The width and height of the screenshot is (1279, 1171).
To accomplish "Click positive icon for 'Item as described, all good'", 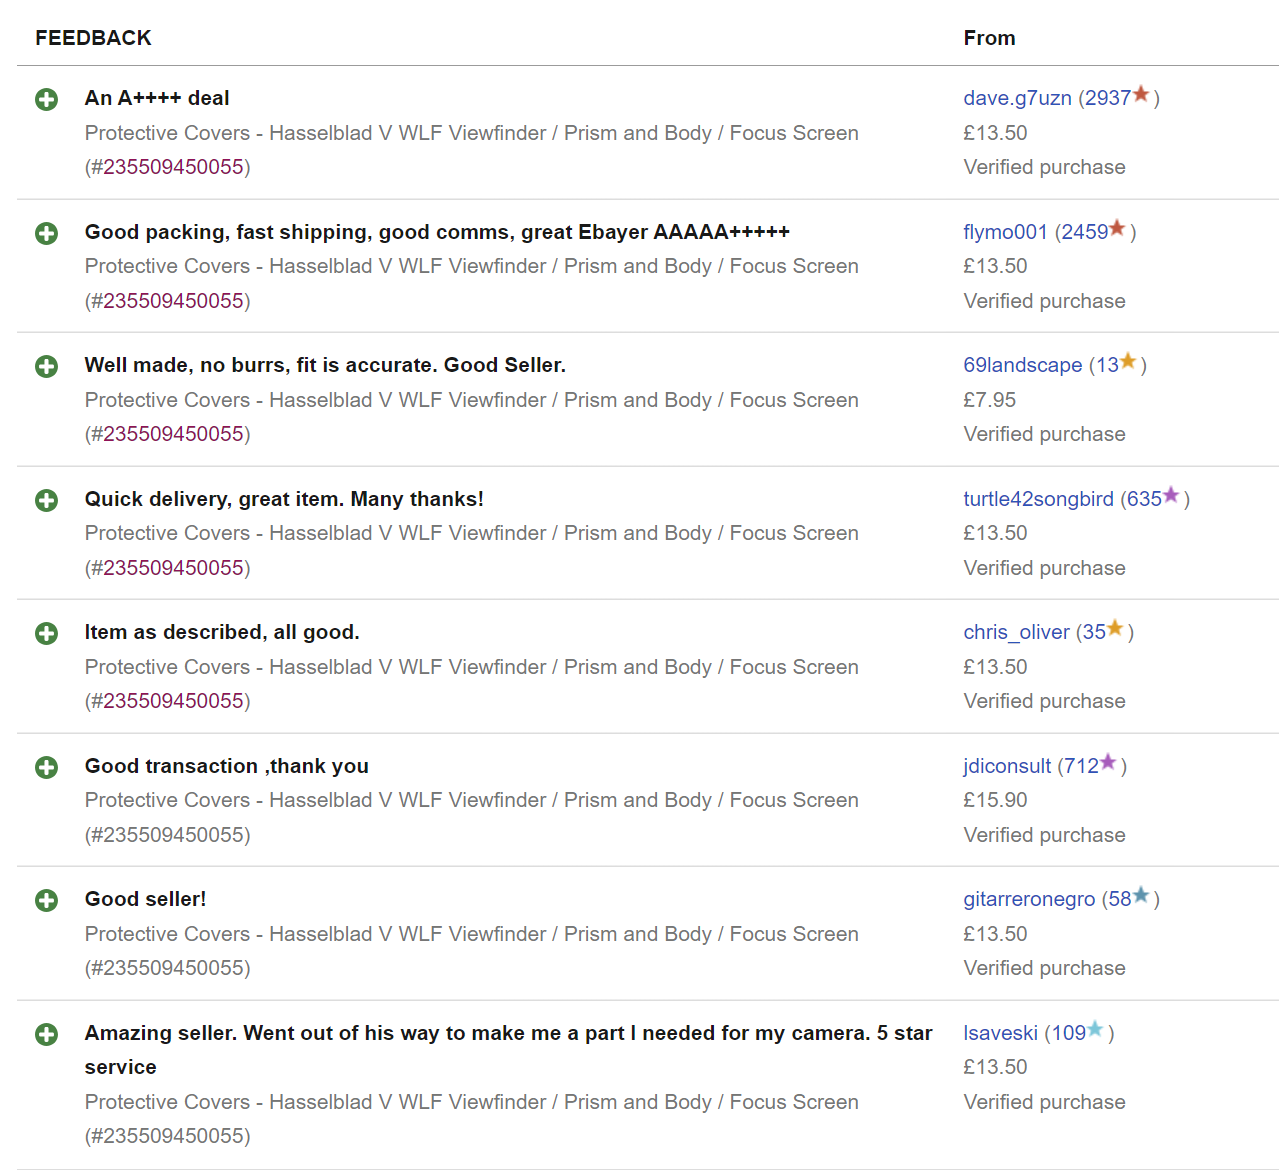I will (46, 633).
